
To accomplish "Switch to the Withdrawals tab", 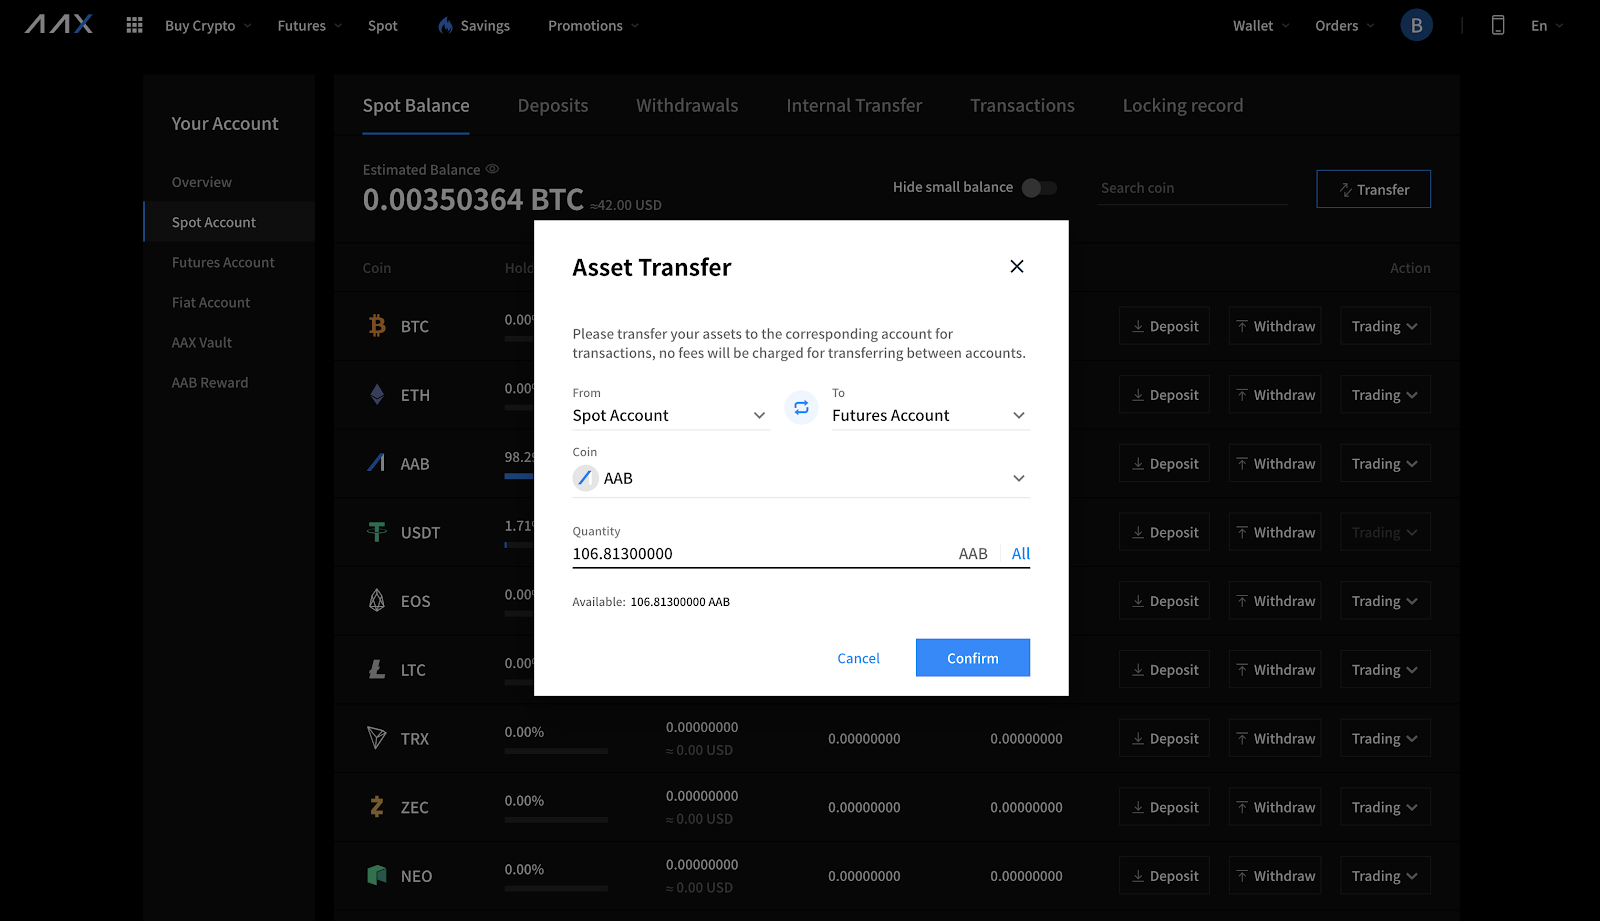I will [x=687, y=105].
